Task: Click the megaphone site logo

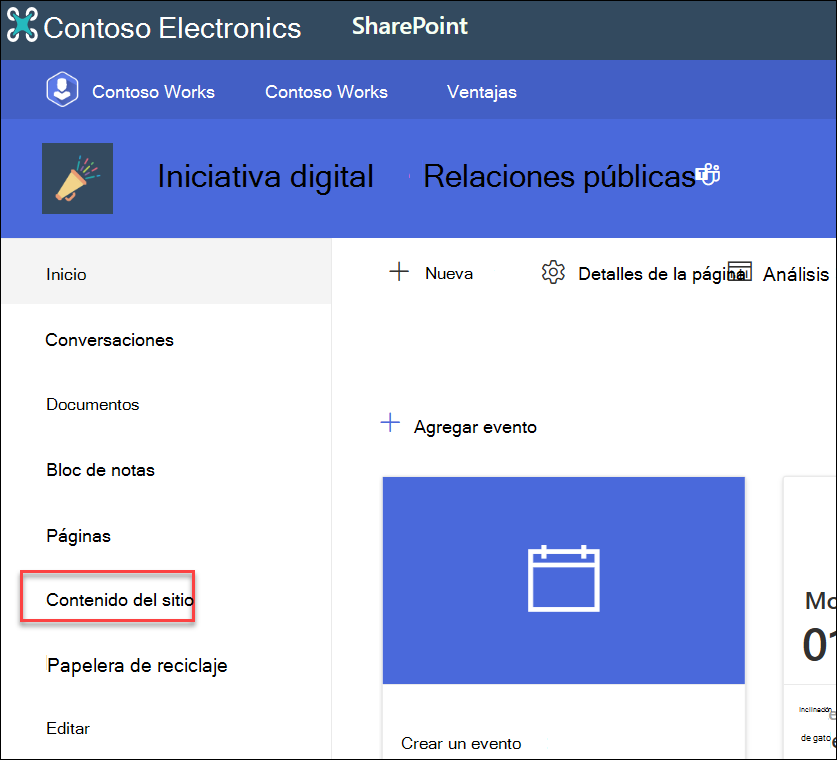Action: tap(77, 178)
